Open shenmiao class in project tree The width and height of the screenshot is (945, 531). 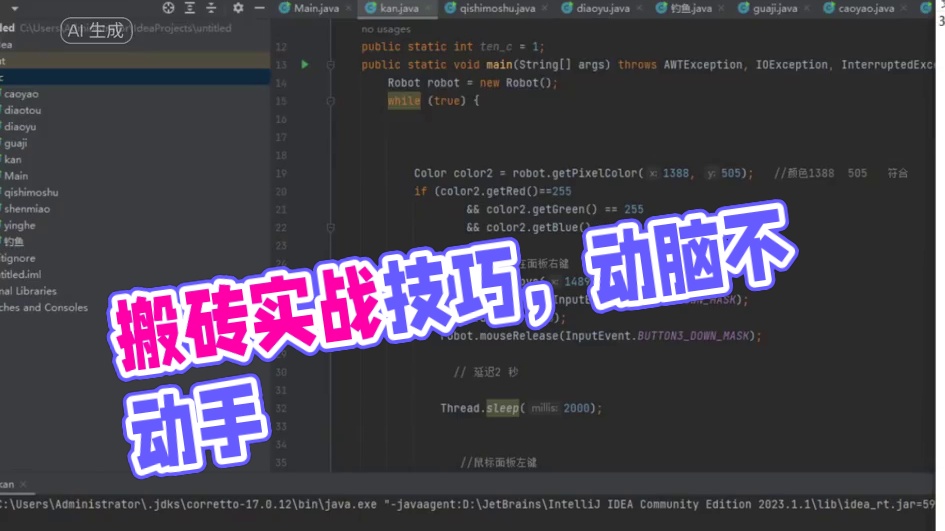(26, 209)
